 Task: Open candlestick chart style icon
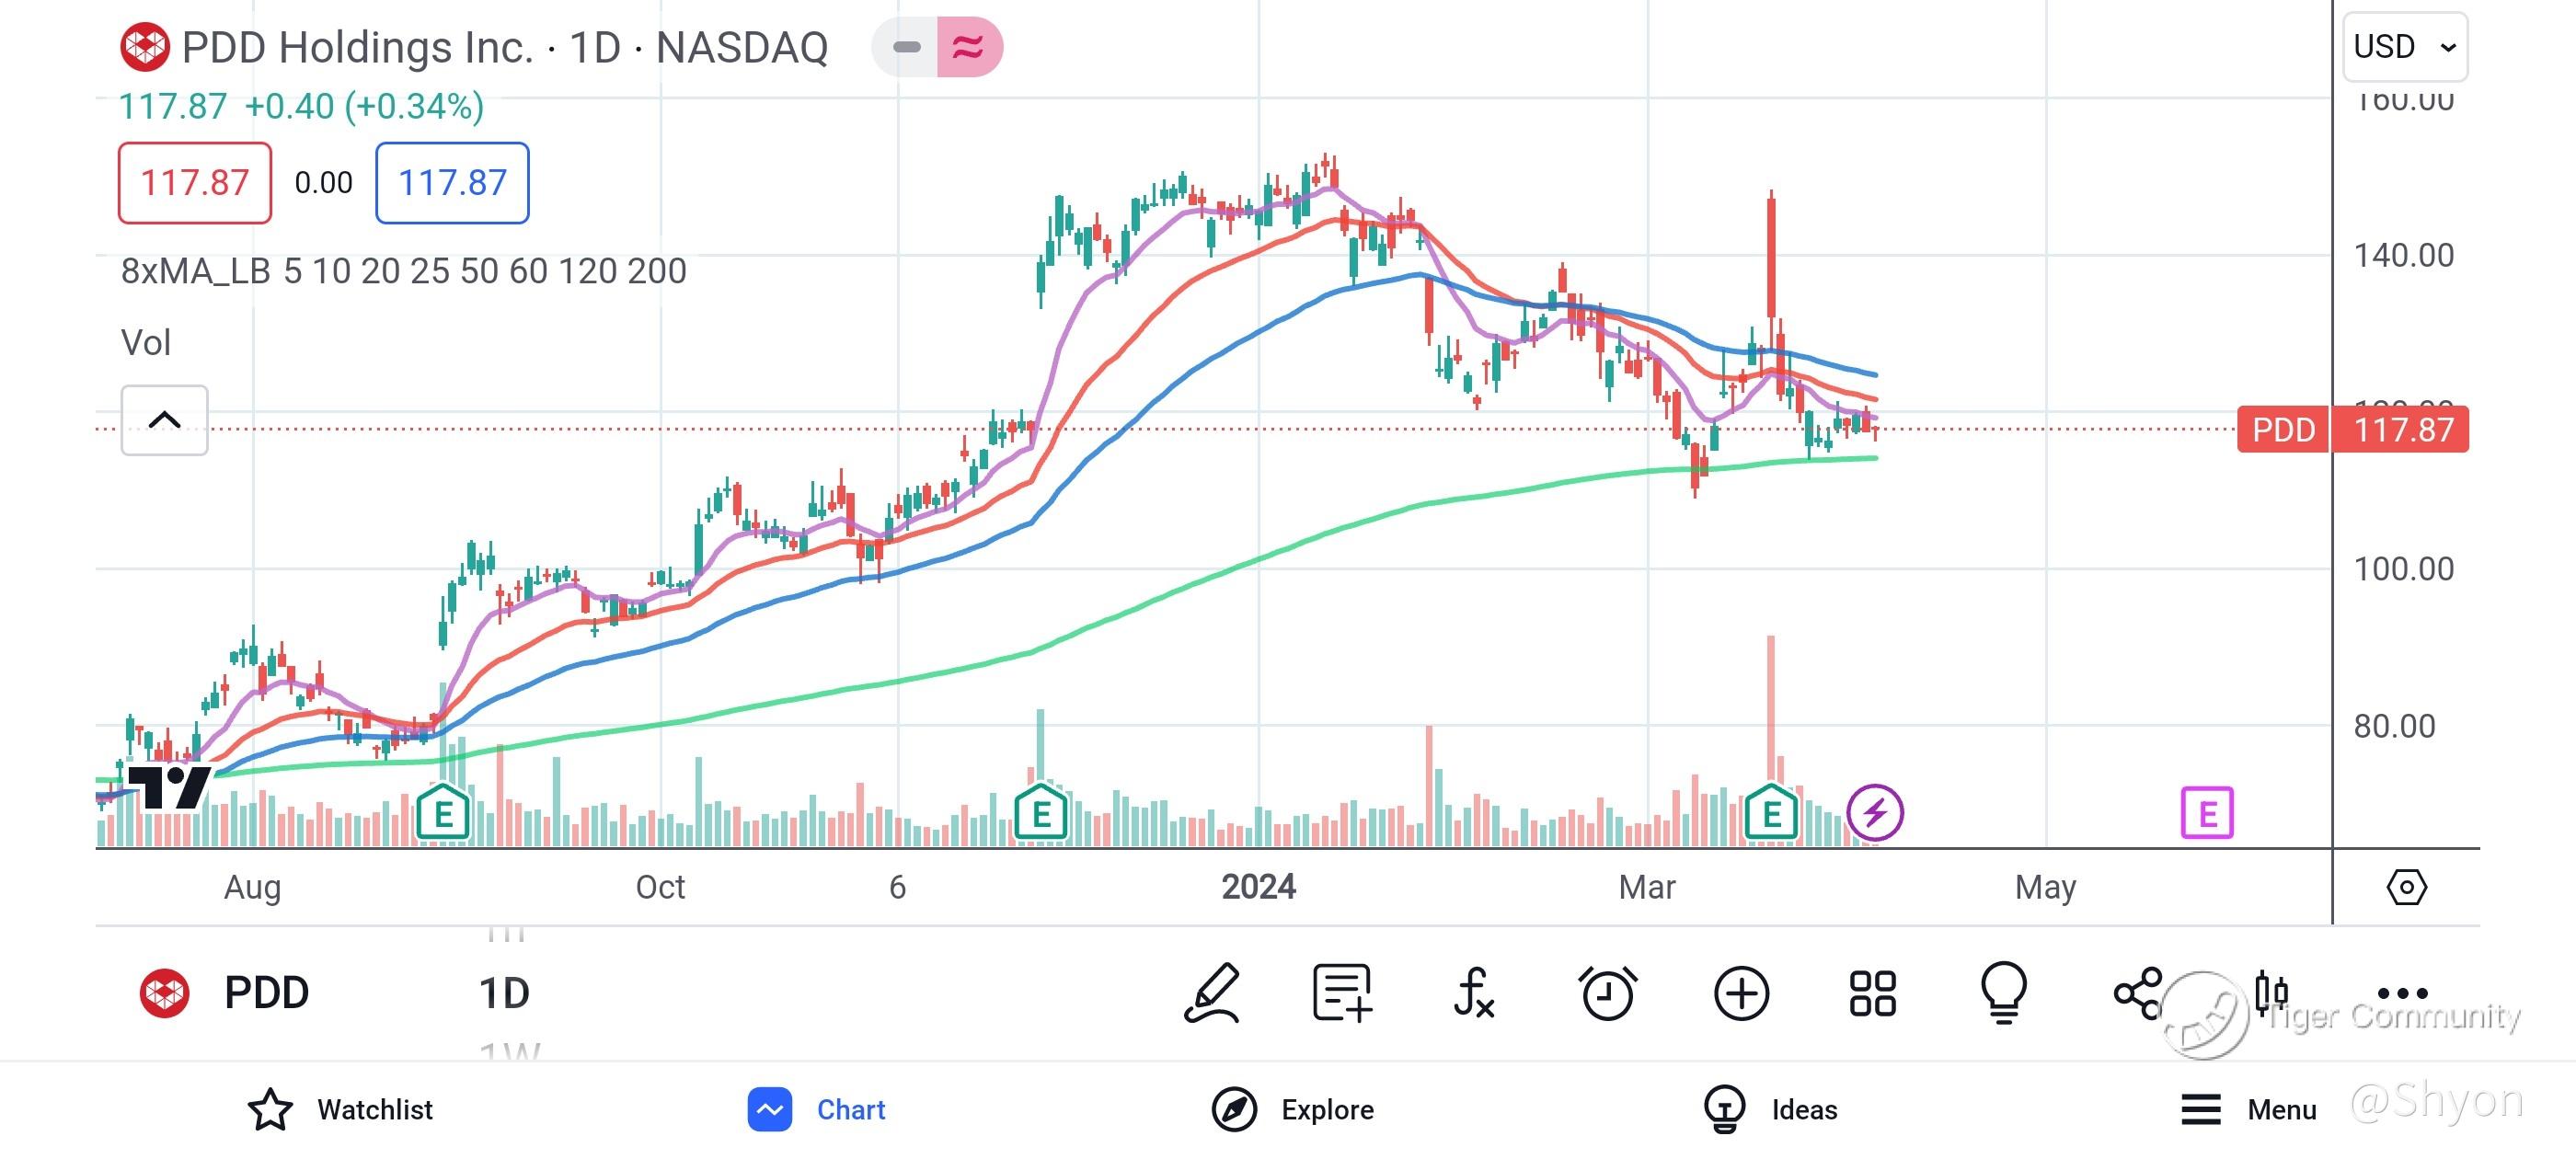pos(2271,993)
